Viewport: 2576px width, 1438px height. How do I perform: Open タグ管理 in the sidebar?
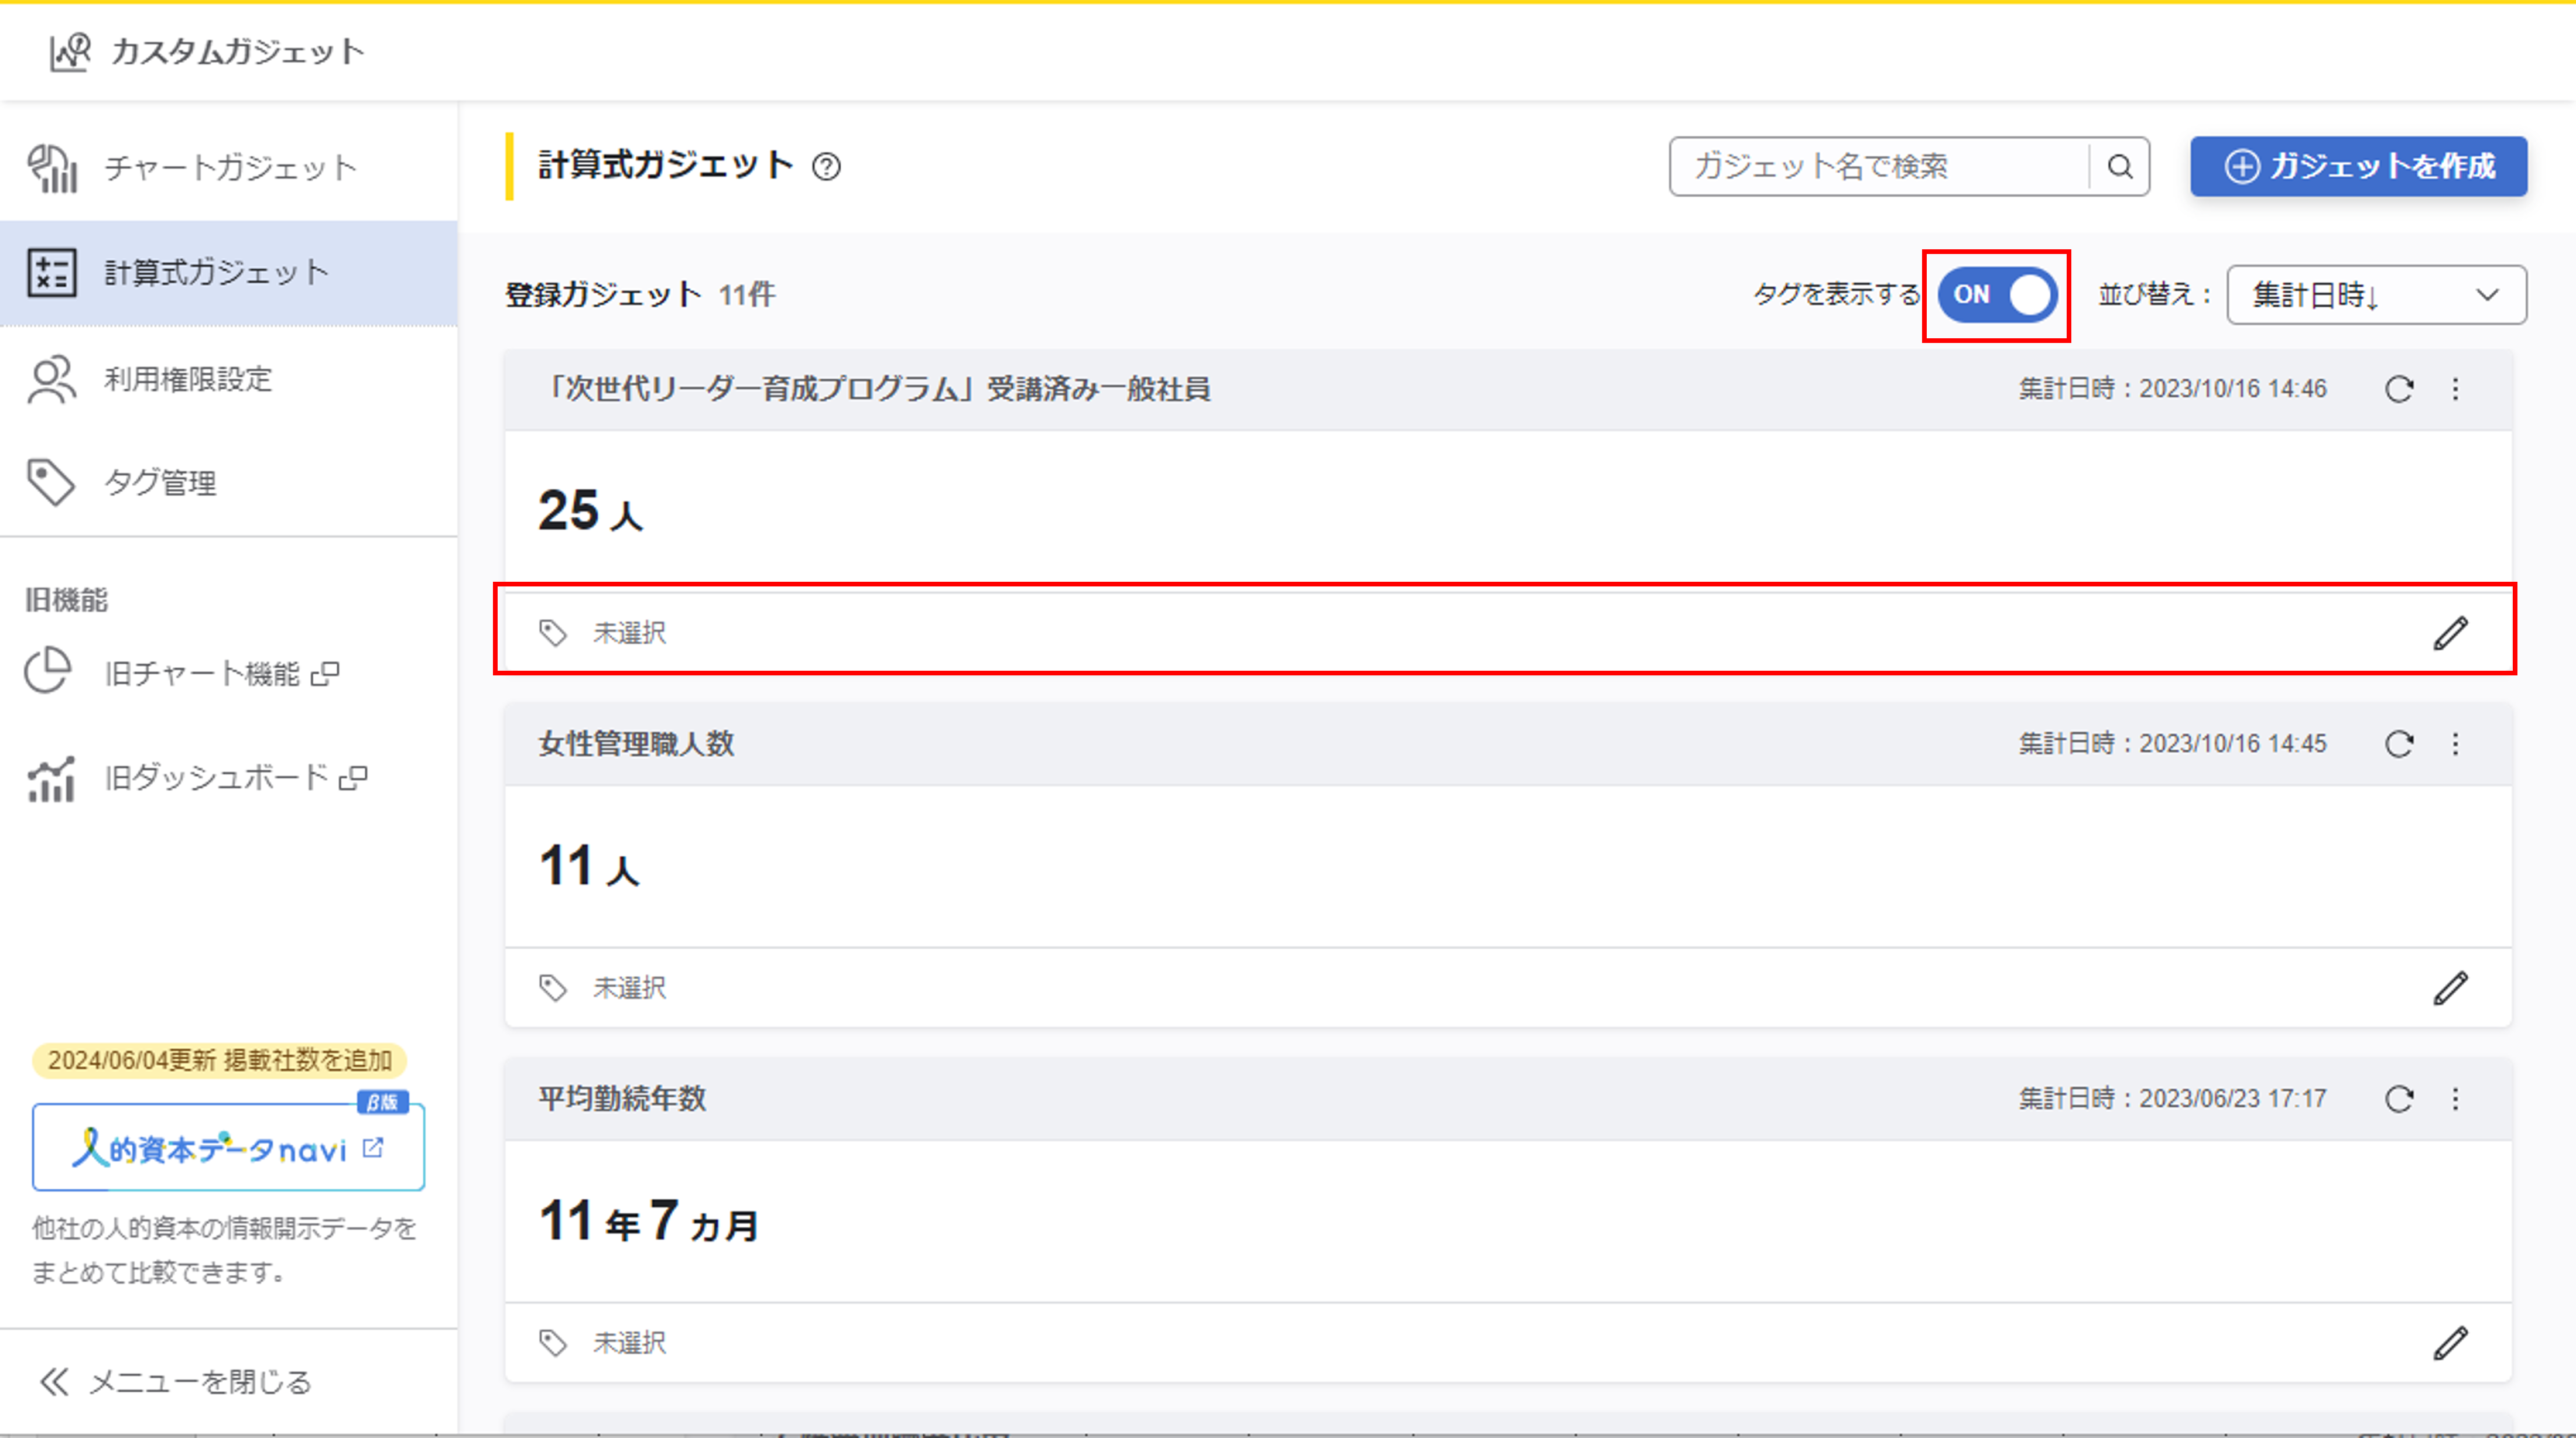click(160, 483)
